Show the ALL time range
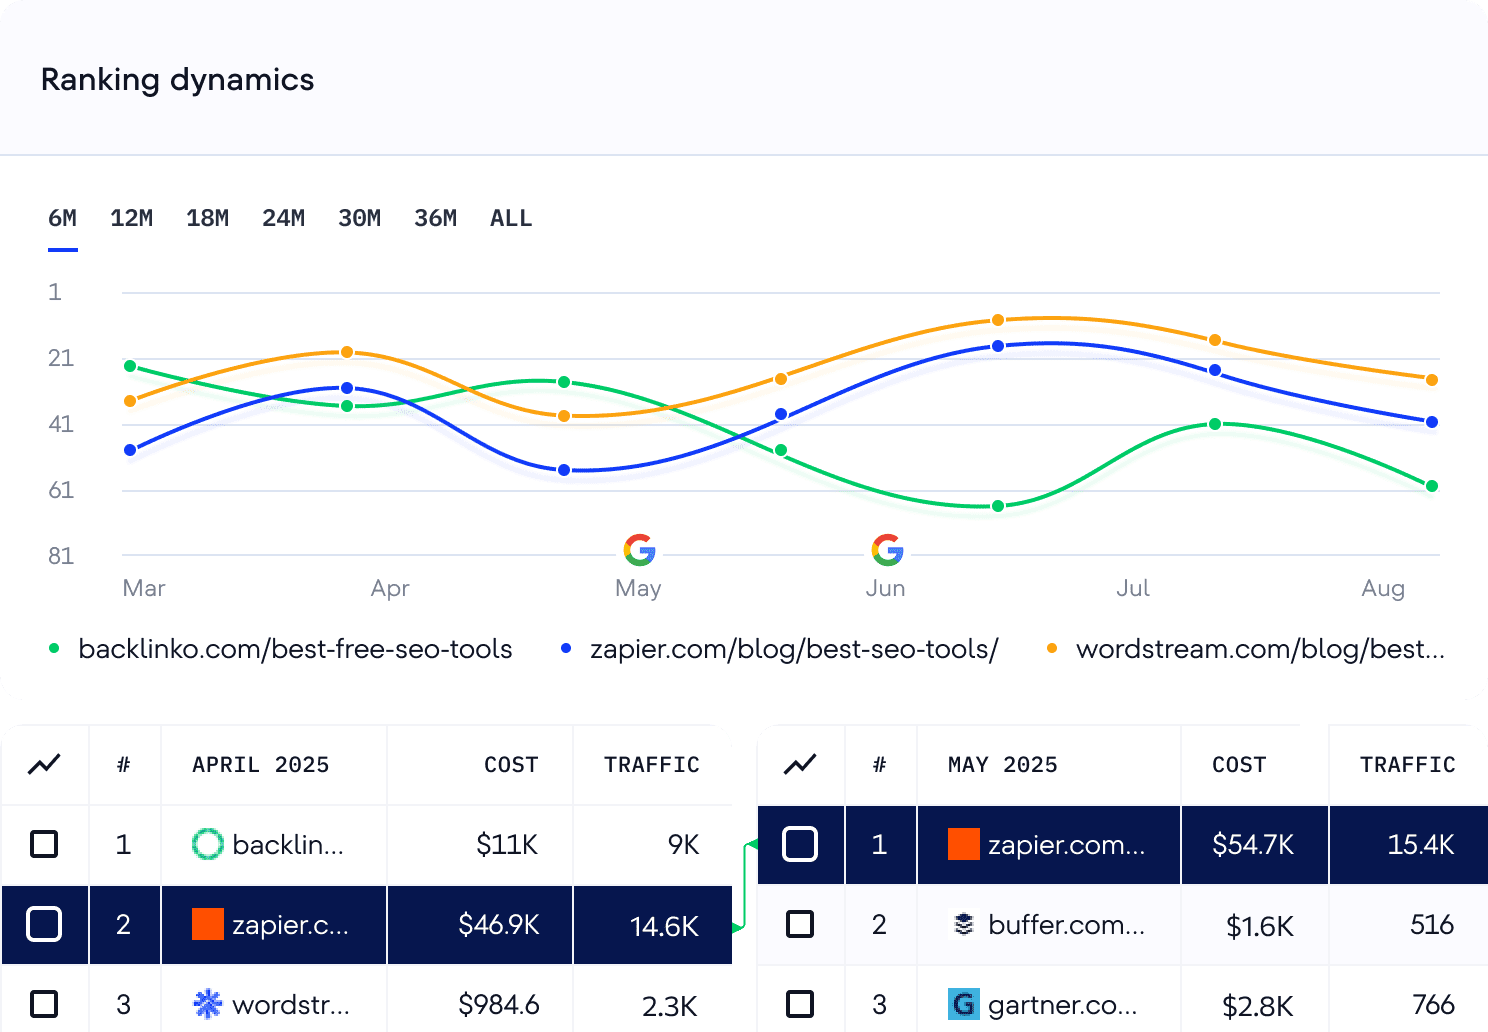This screenshot has width=1488, height=1032. 511,218
